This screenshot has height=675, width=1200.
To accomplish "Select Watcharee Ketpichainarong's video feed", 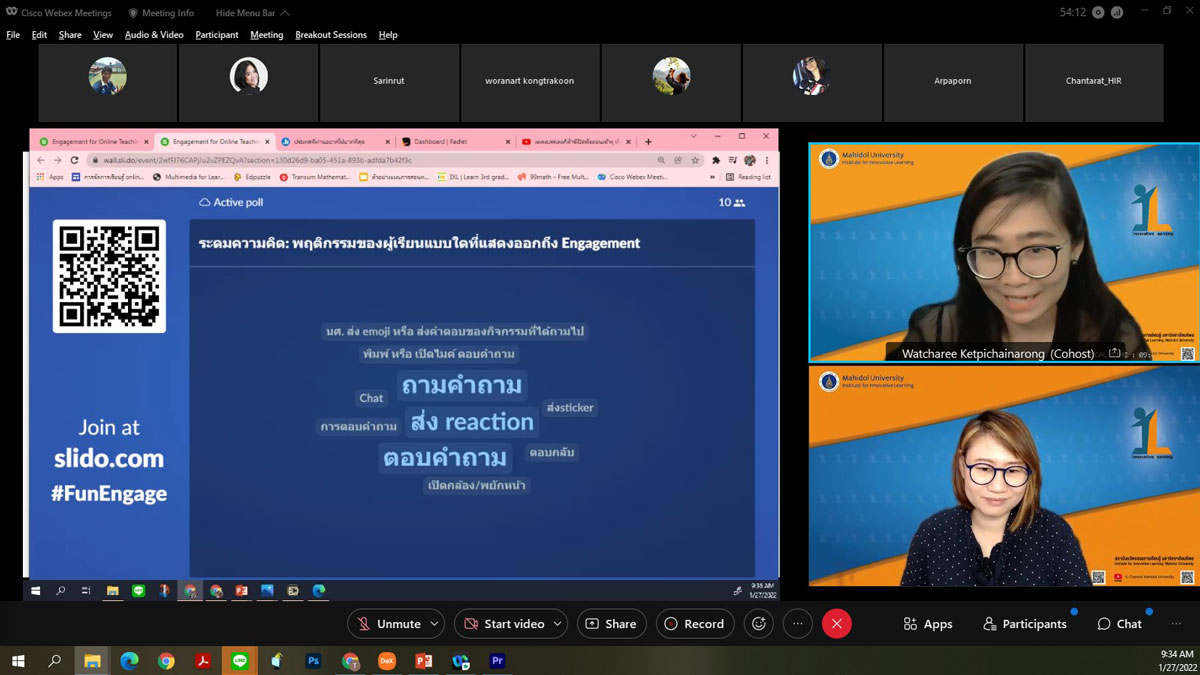I will tap(1003, 252).
